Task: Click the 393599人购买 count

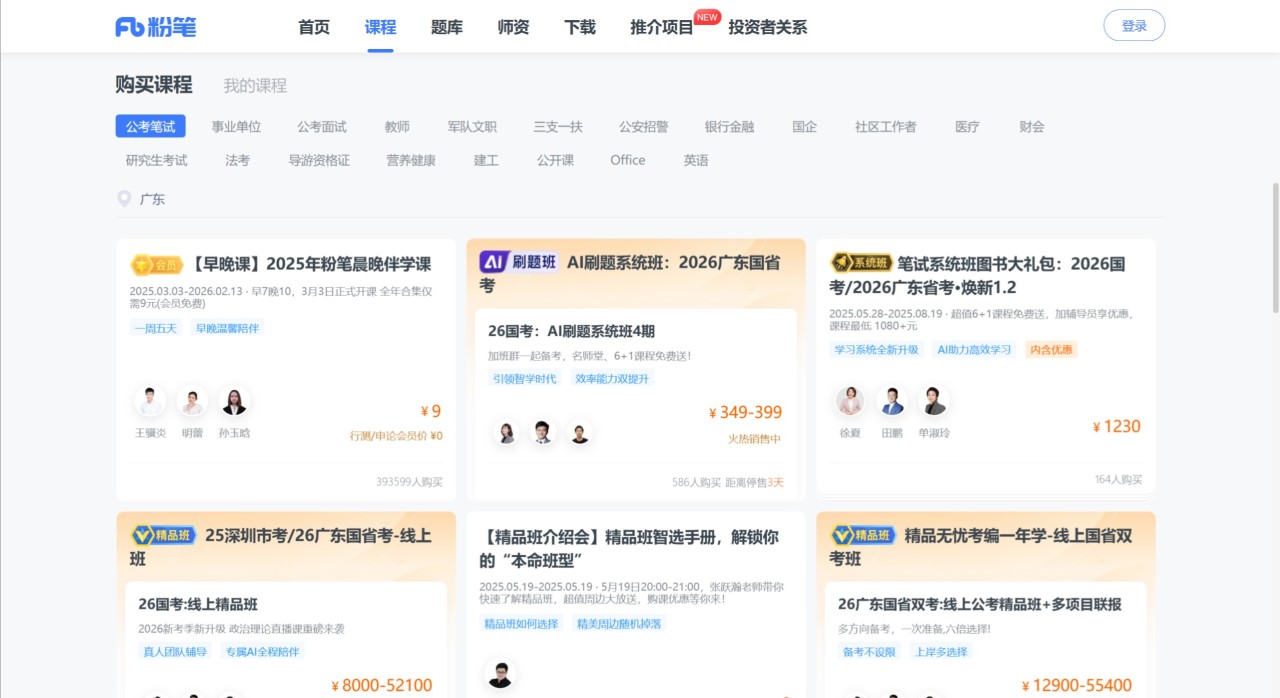Action: (x=409, y=482)
